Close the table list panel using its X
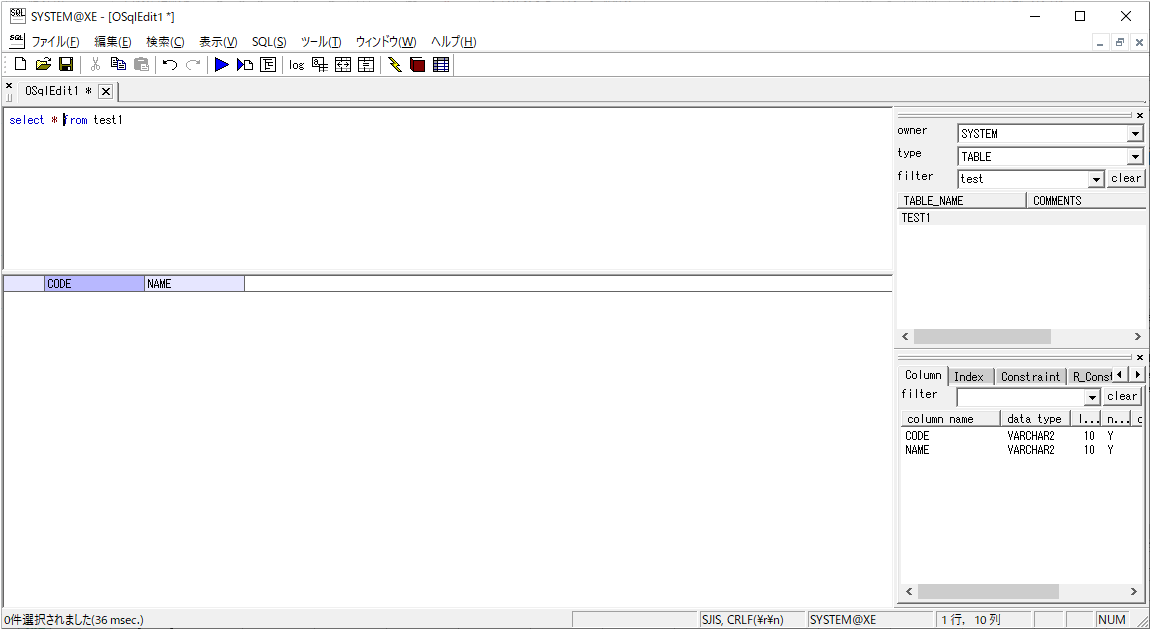 (1140, 115)
